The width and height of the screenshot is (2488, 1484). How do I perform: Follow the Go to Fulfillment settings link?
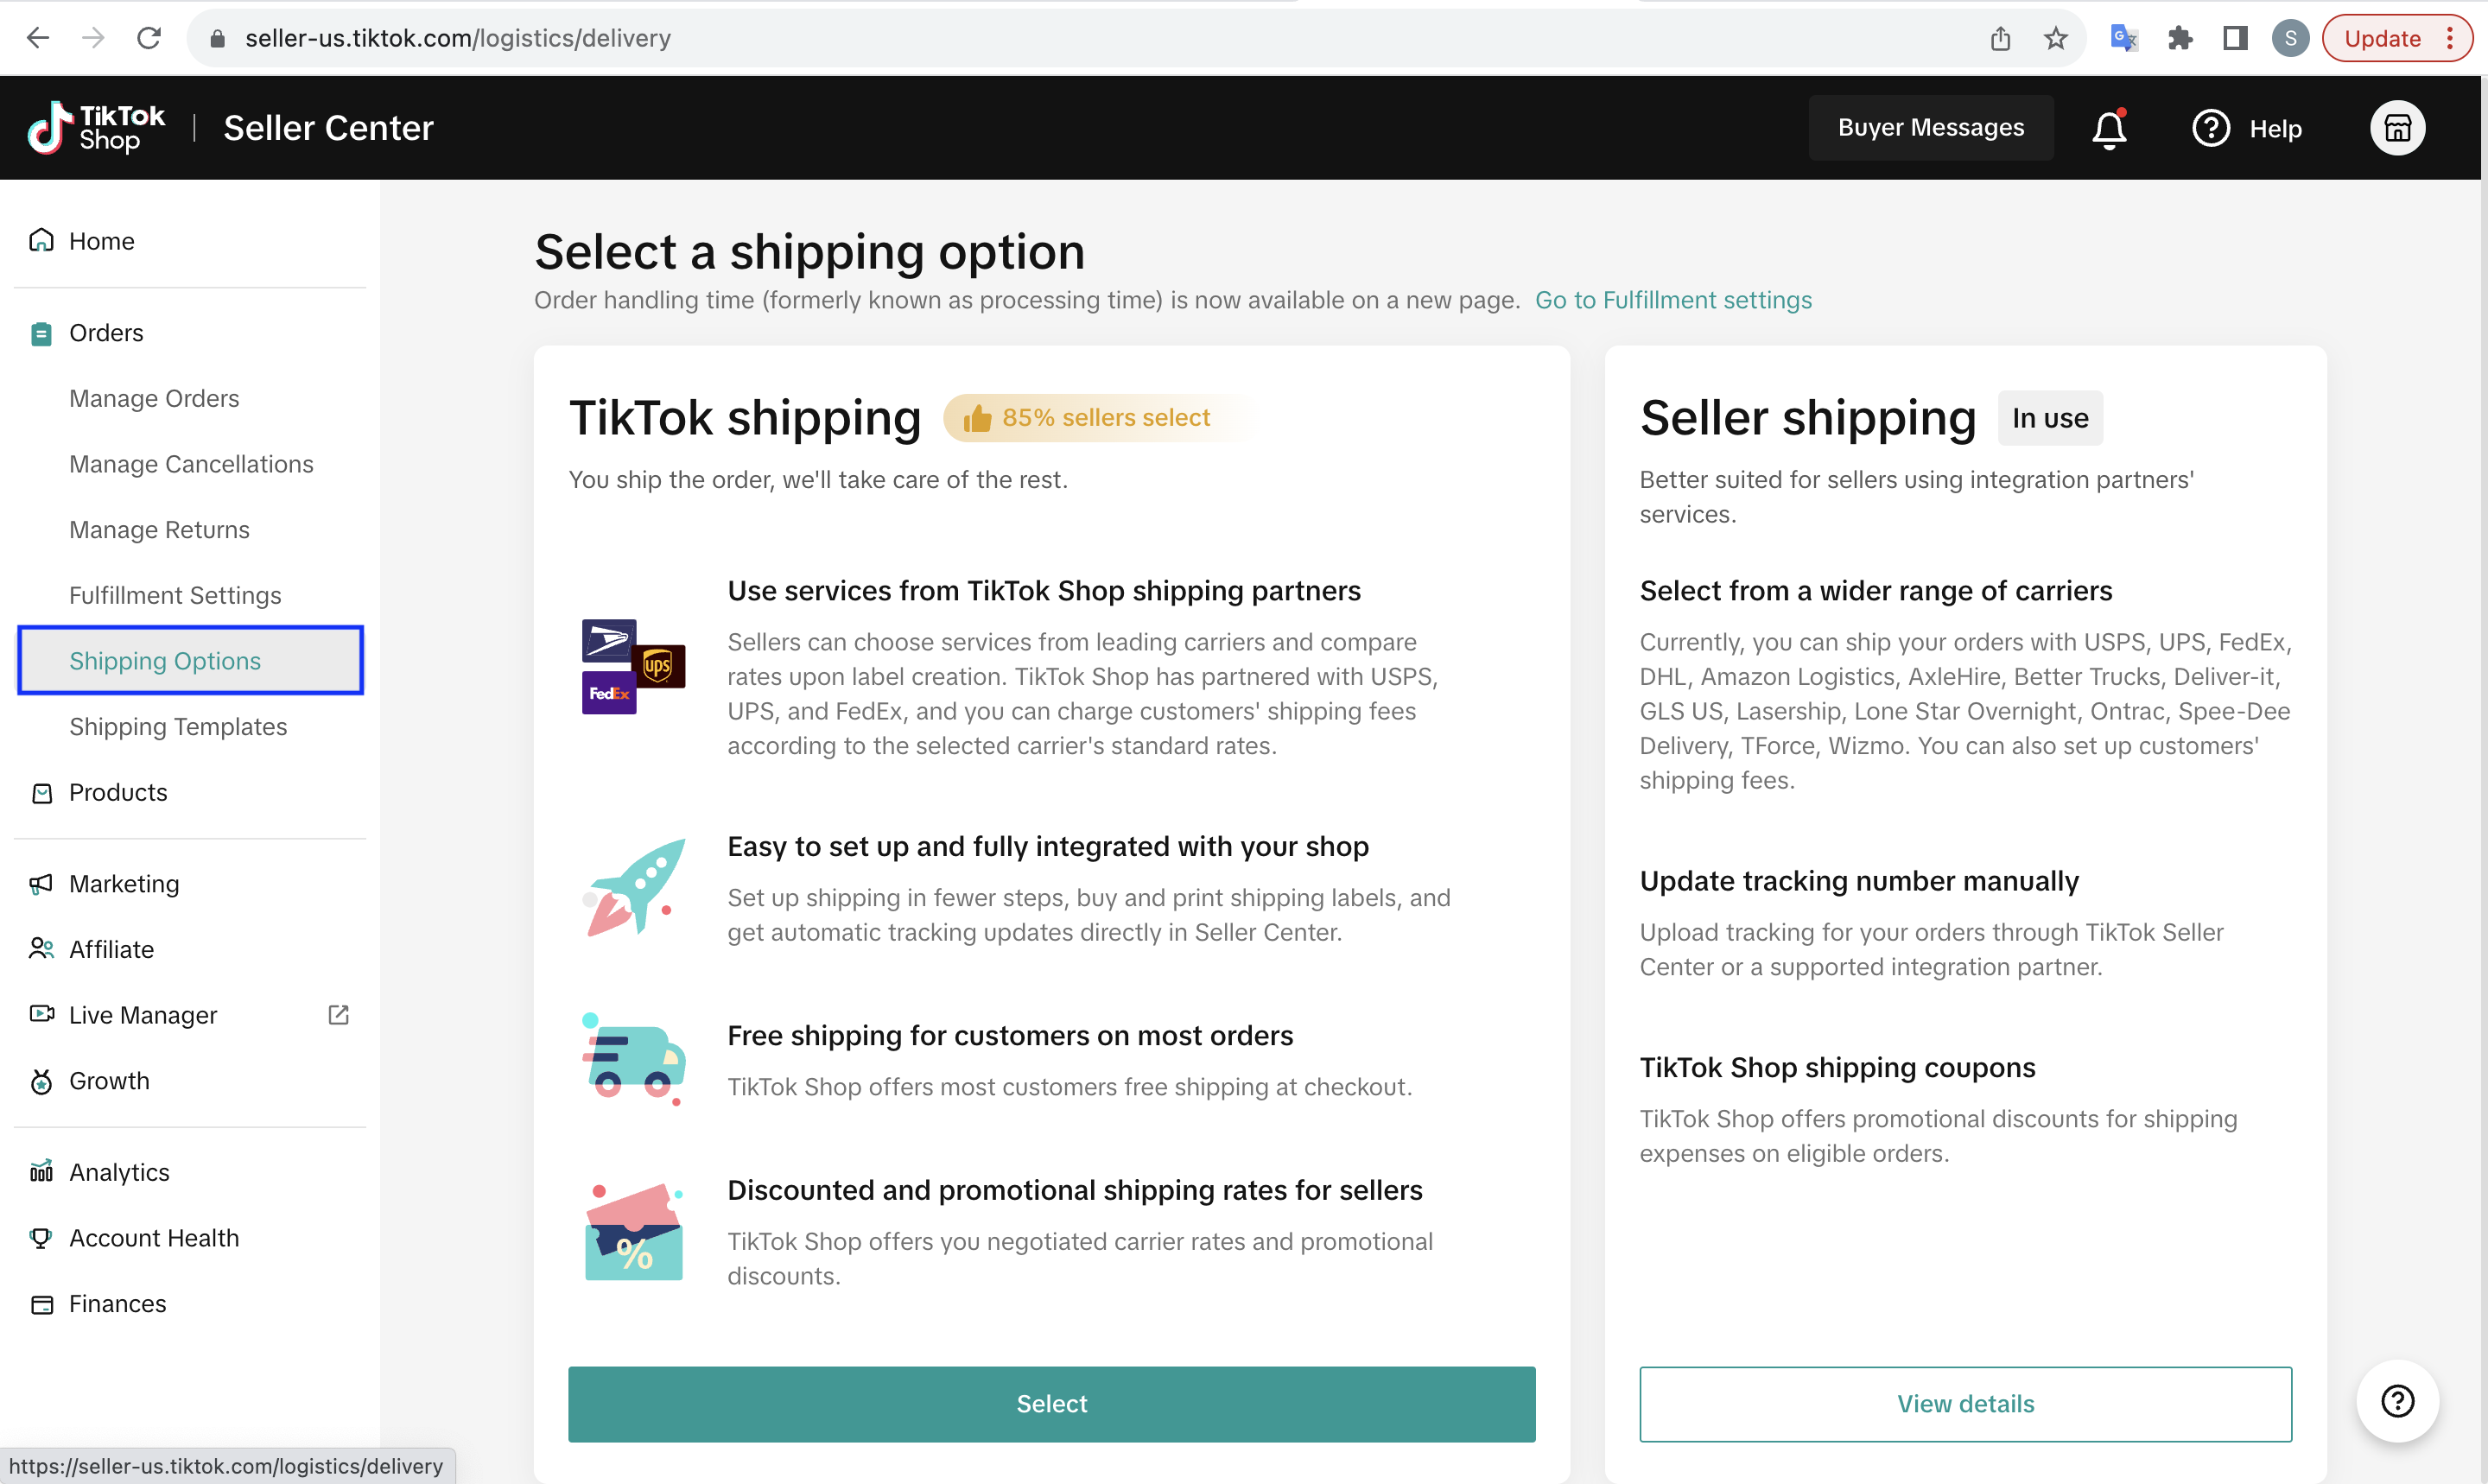[x=1673, y=300]
